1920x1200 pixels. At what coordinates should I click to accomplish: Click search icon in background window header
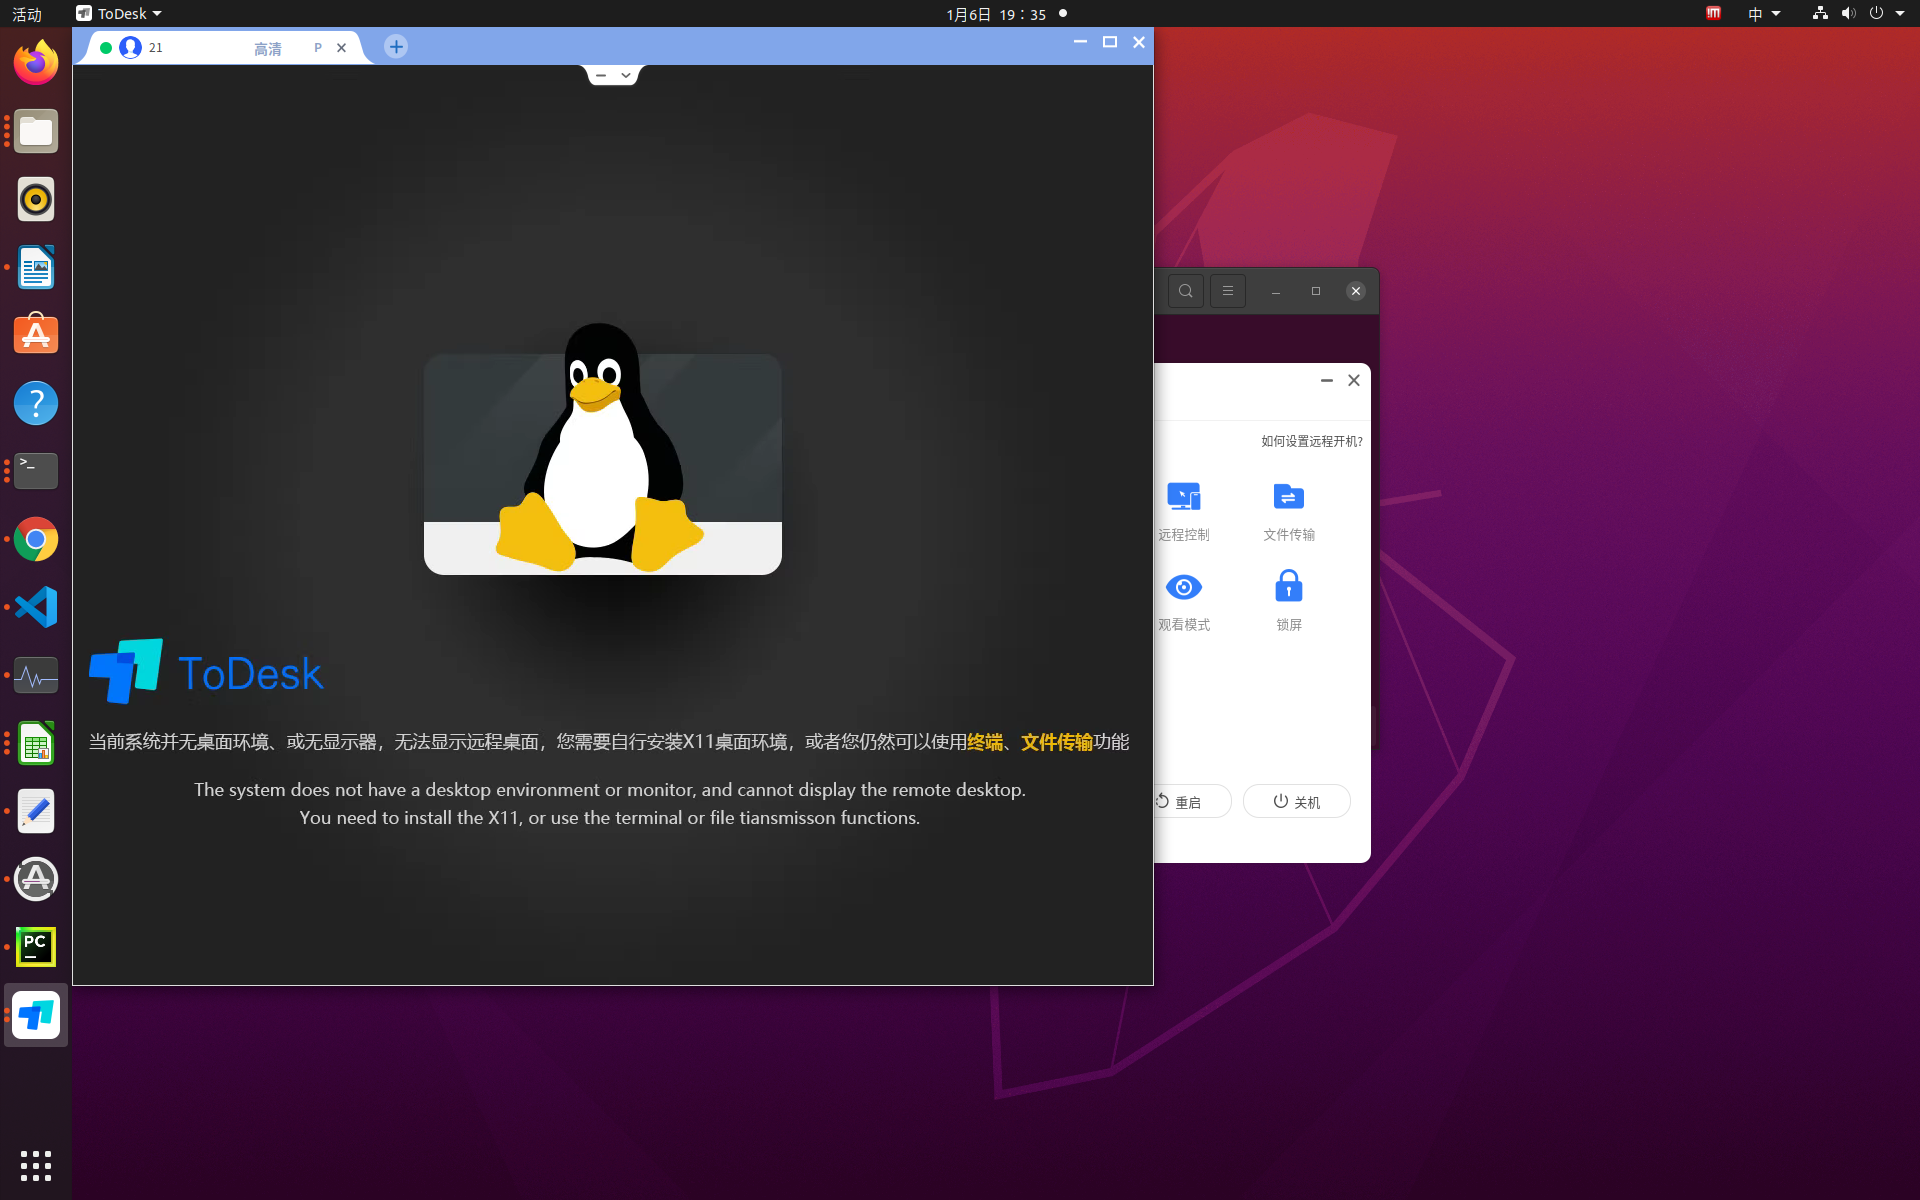coord(1186,291)
